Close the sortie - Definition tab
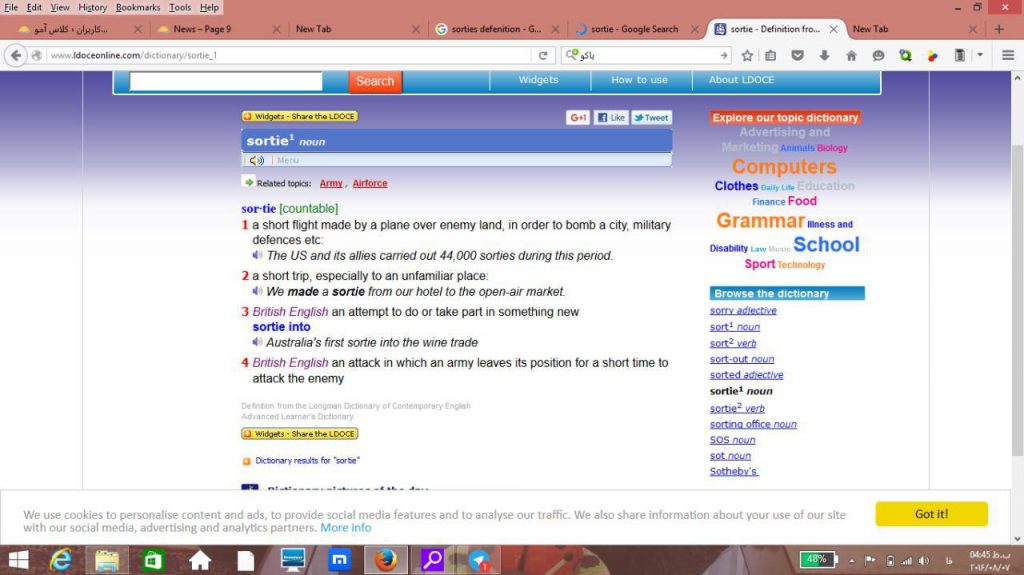This screenshot has width=1024, height=575. tap(833, 29)
